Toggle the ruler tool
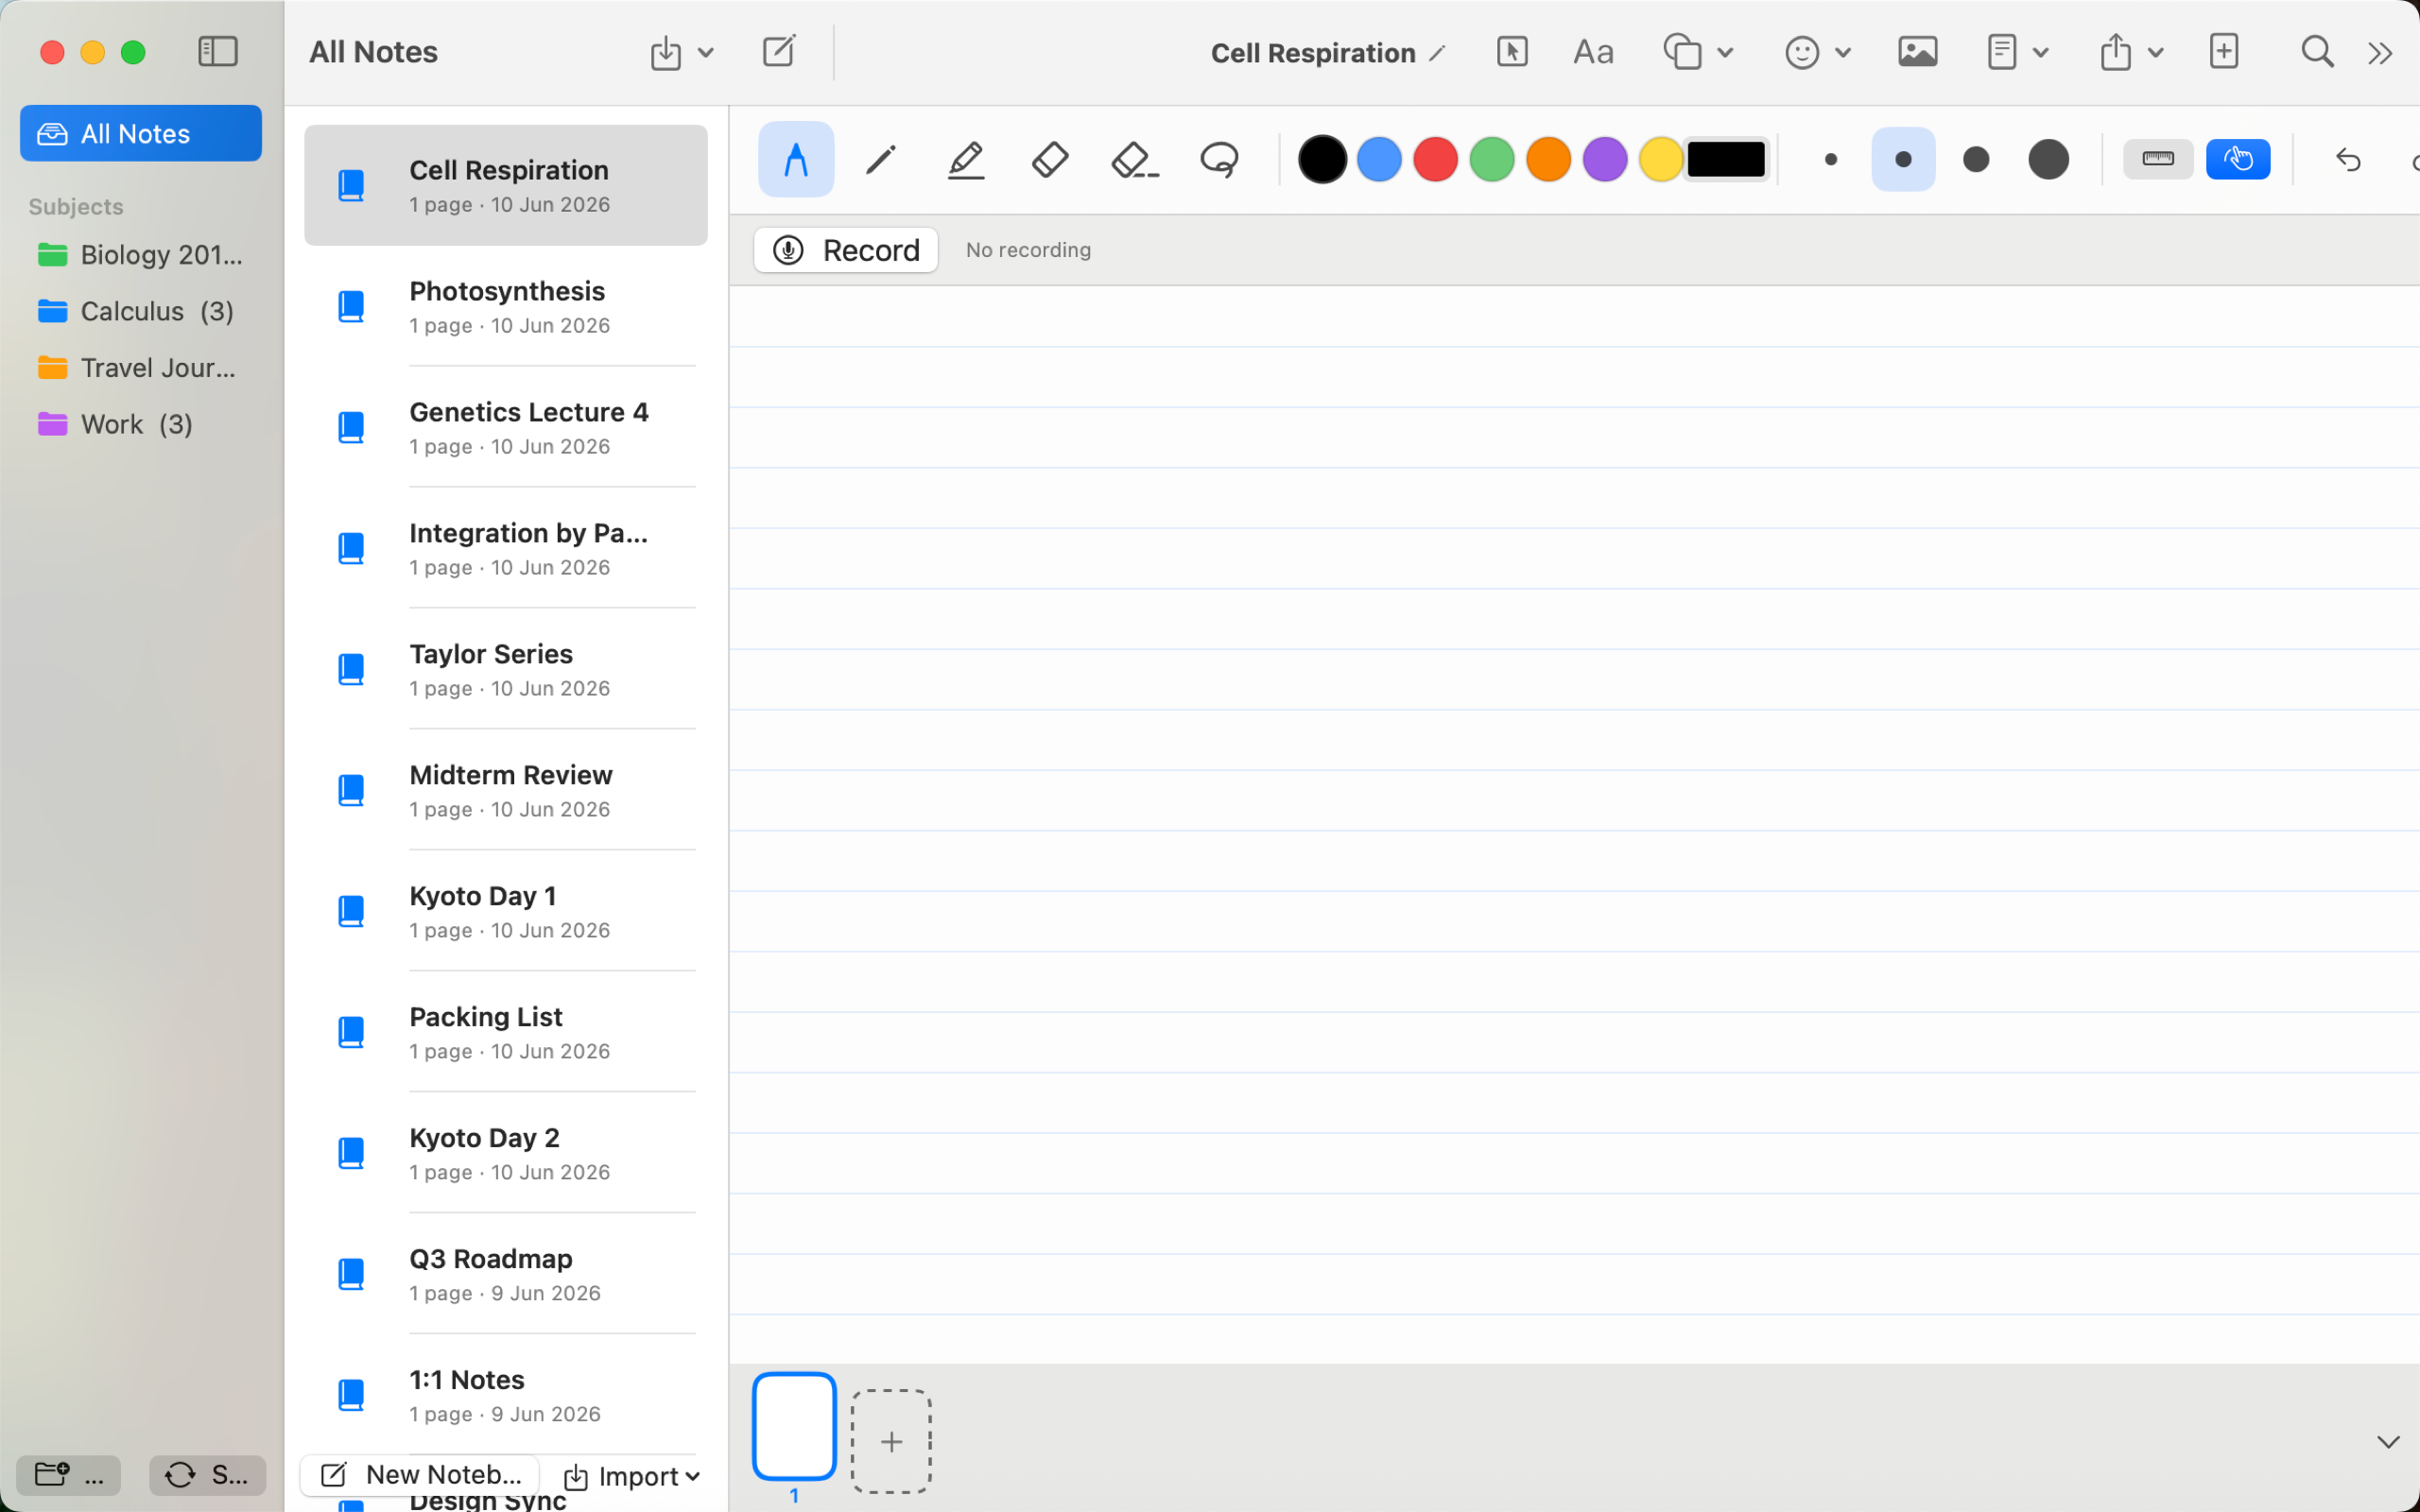The image size is (2420, 1512). coord(2158,159)
